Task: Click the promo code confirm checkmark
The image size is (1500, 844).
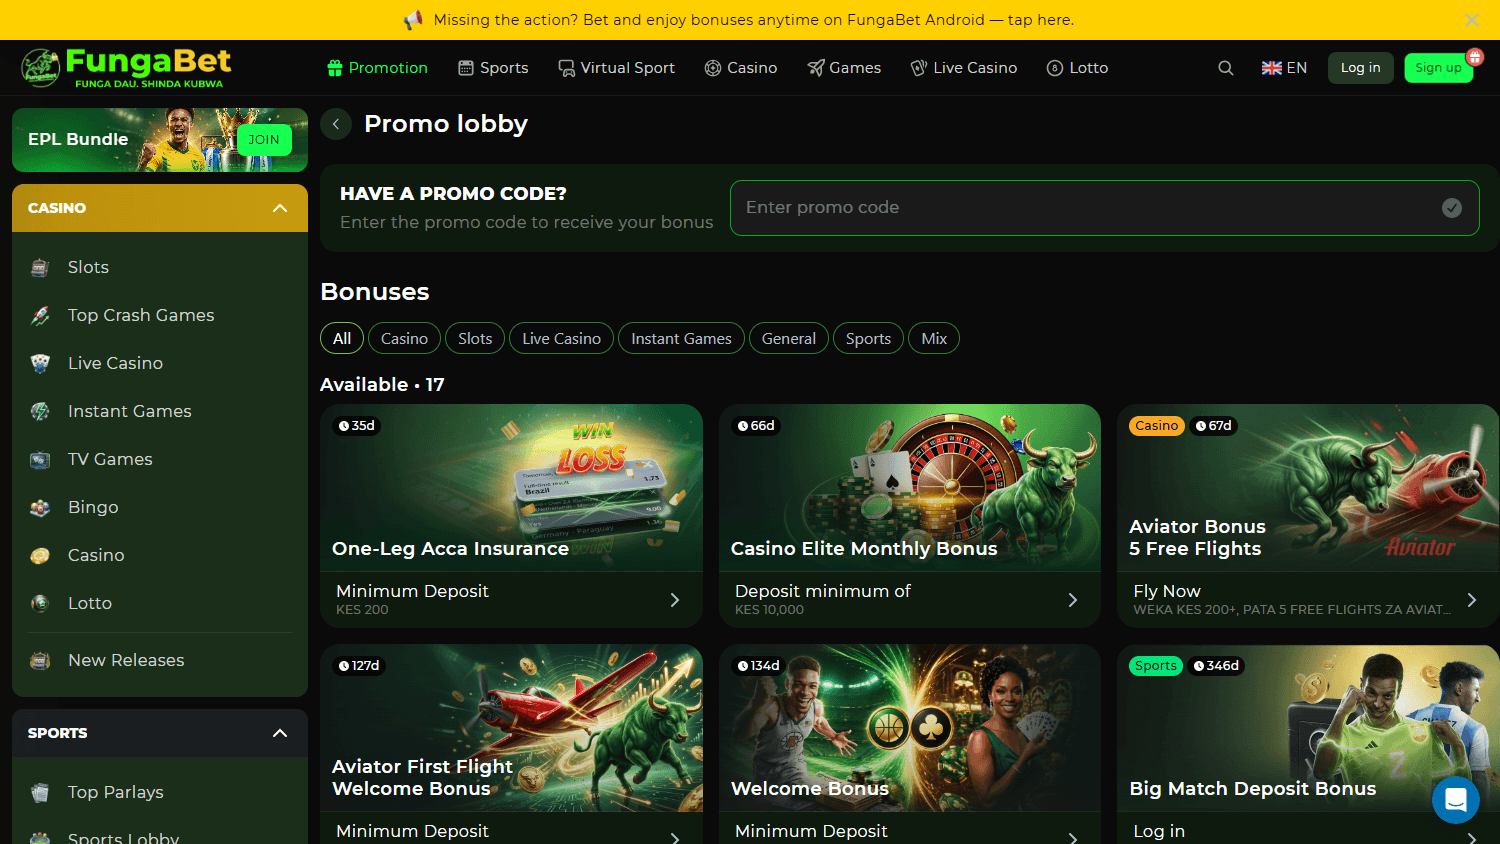Action: [x=1452, y=208]
